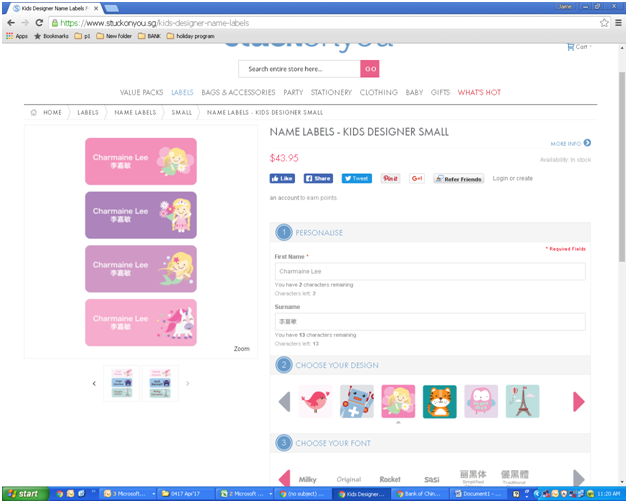Viewport: 629px width, 503px height.
Task: Show next designs with pink right arrow
Action: (x=579, y=402)
